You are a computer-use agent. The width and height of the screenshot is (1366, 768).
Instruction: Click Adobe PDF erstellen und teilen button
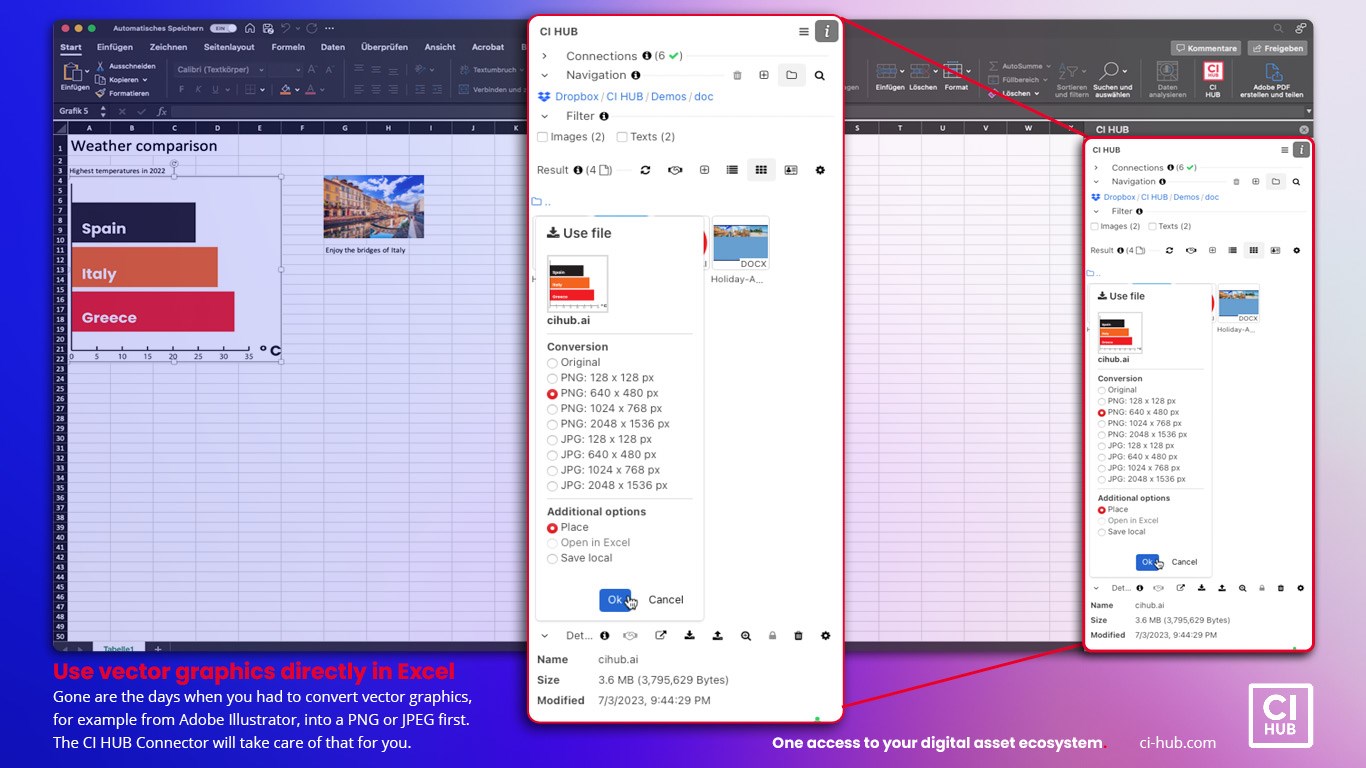(1272, 80)
